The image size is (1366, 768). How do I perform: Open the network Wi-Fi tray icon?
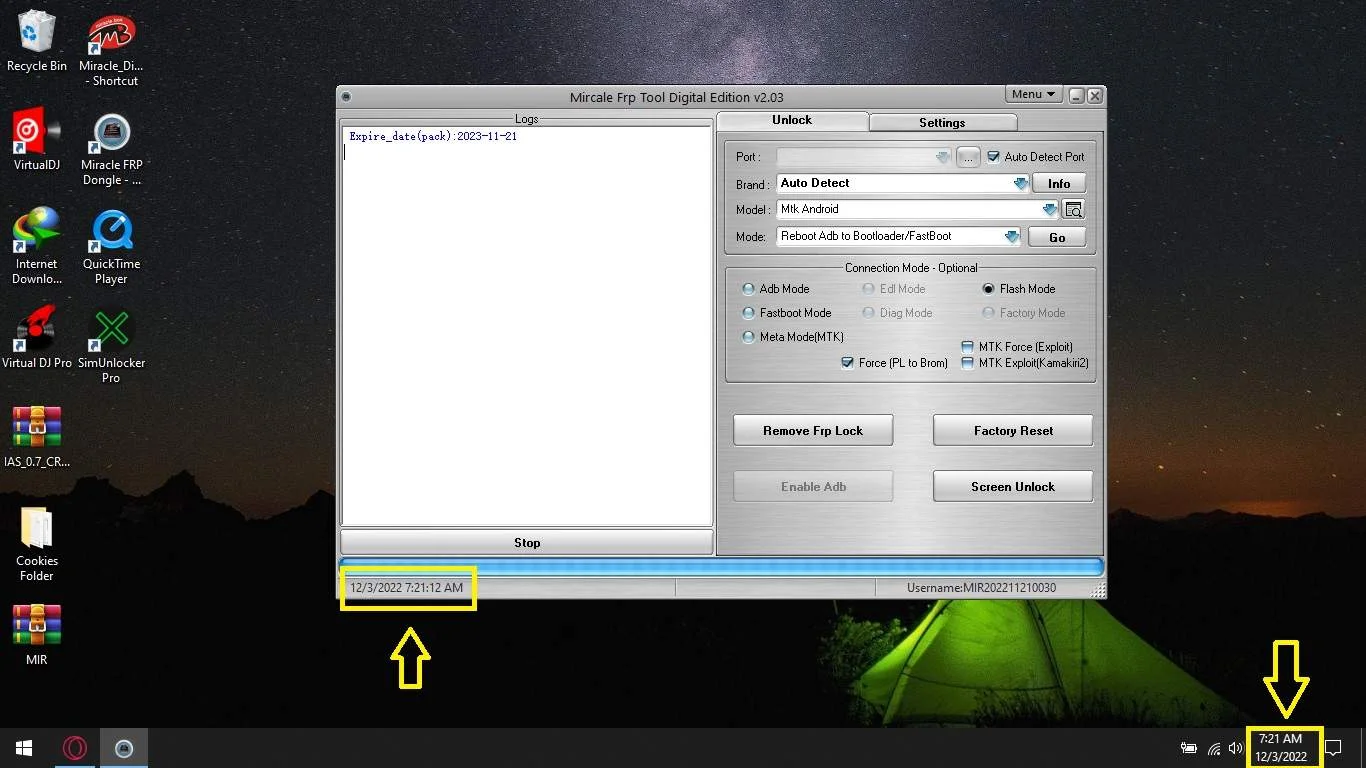coord(1214,748)
